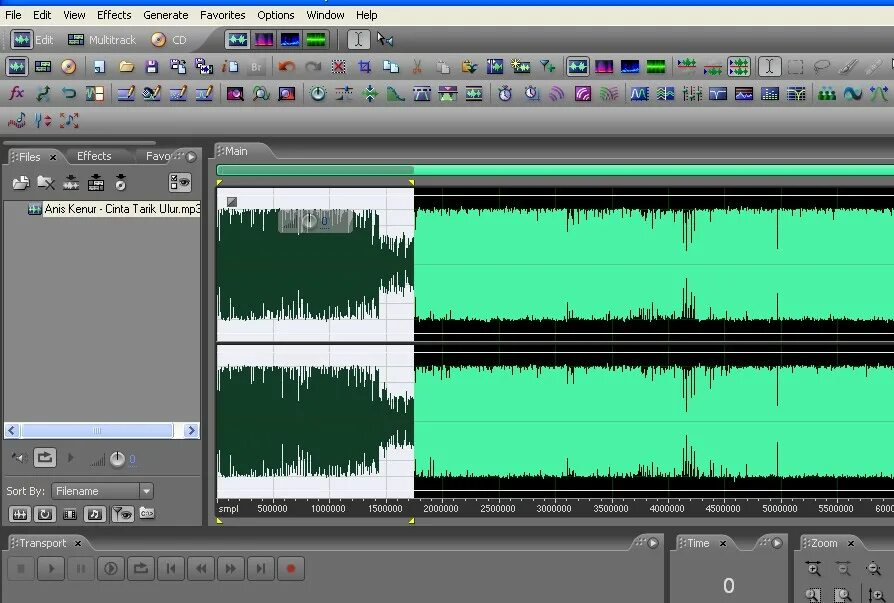
Task: Click the Crop tool icon
Action: point(364,67)
